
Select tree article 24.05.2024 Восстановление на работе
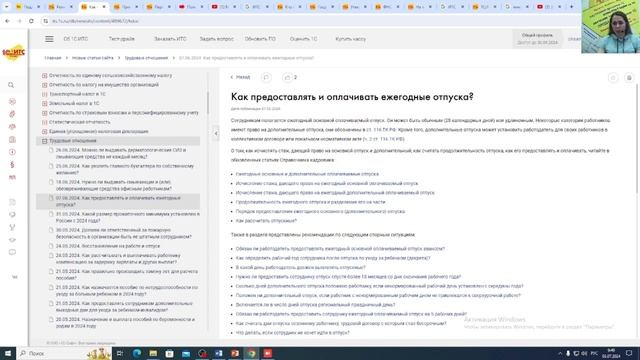[x=108, y=246]
